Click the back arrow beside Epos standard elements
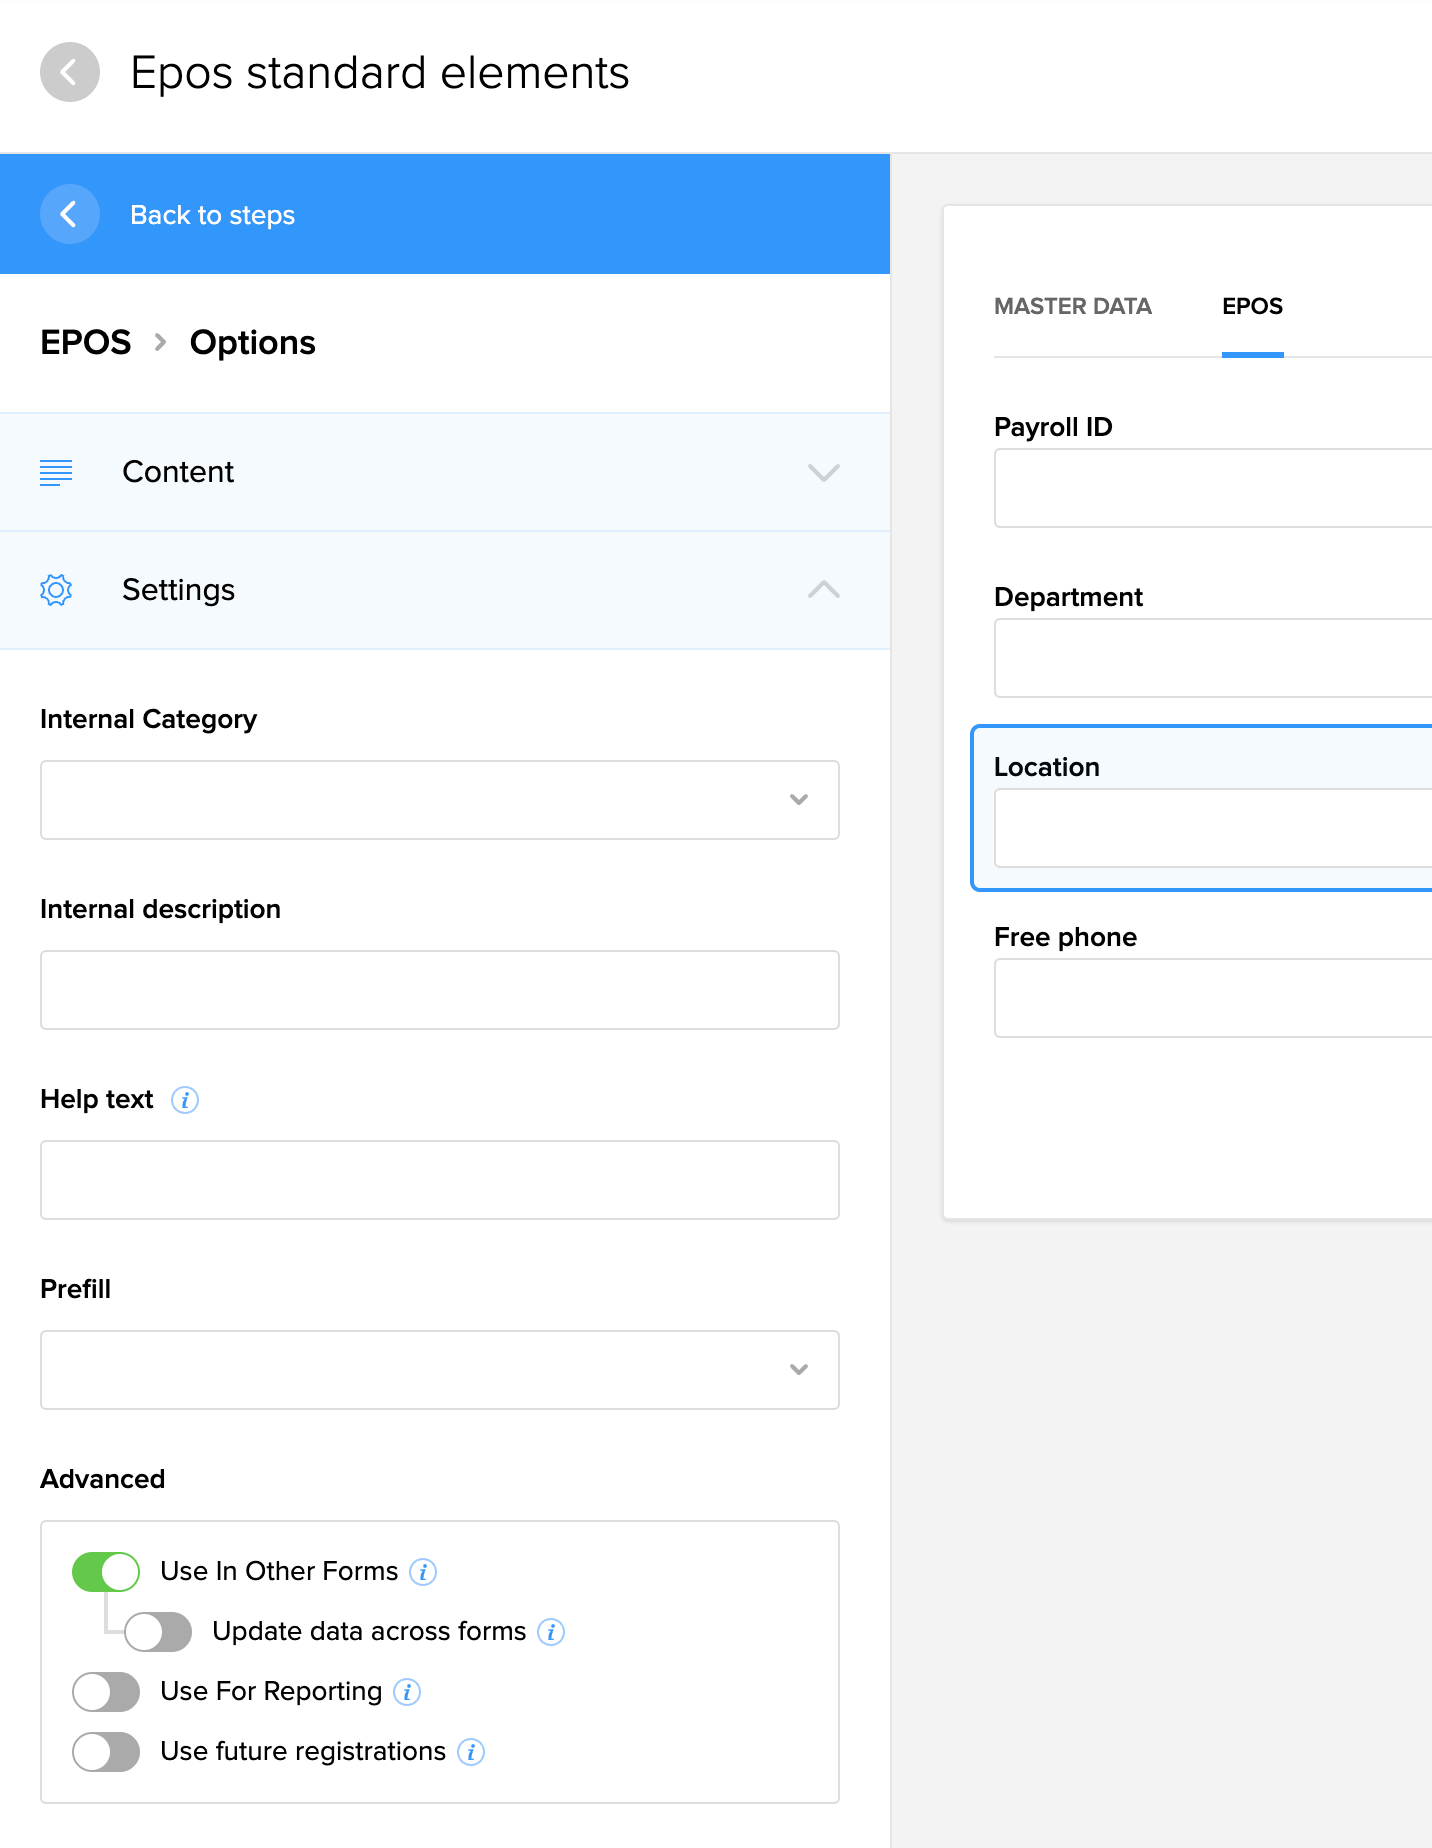 pos(69,72)
